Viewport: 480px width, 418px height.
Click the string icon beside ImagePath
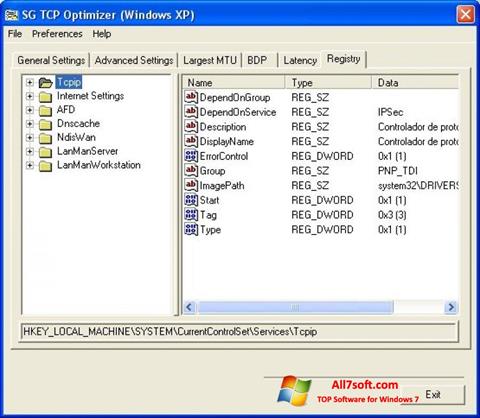(x=191, y=185)
